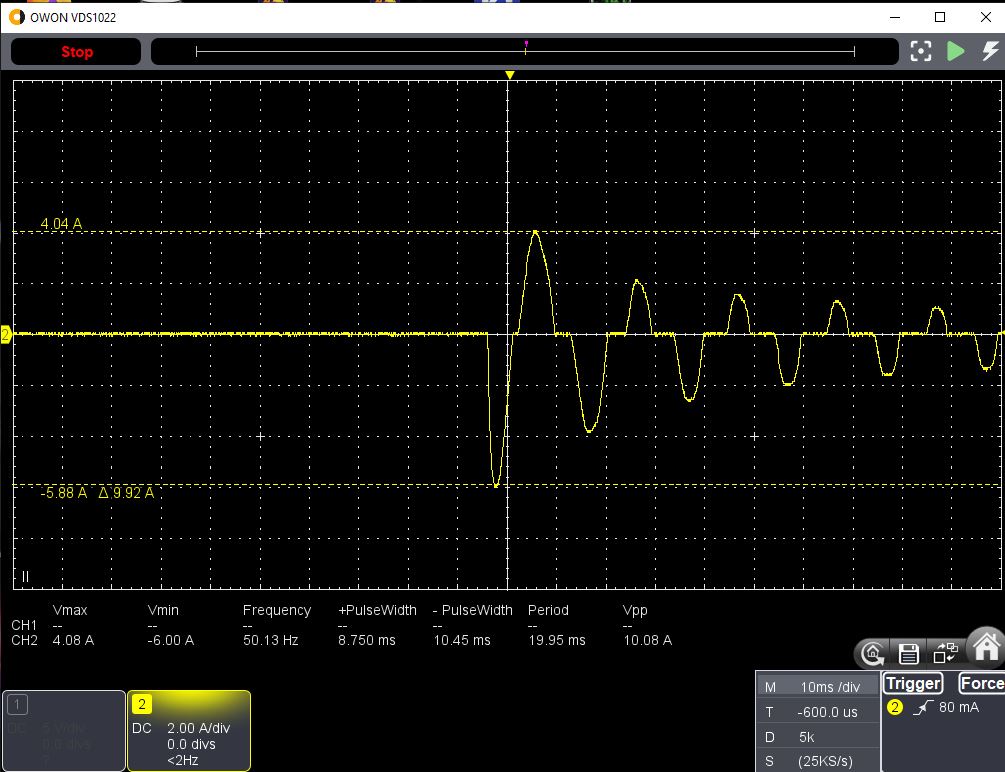Click the 0.0 divs offset value

pyautogui.click(x=191, y=744)
